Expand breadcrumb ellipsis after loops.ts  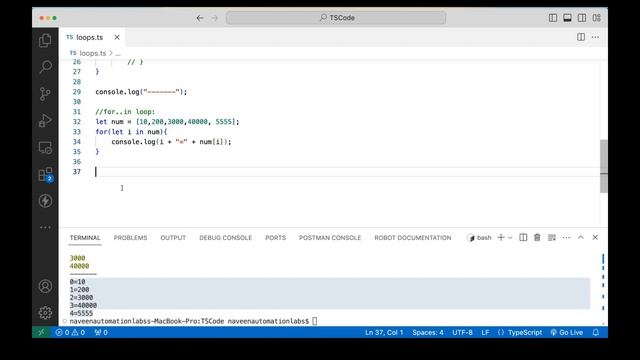click(x=118, y=53)
